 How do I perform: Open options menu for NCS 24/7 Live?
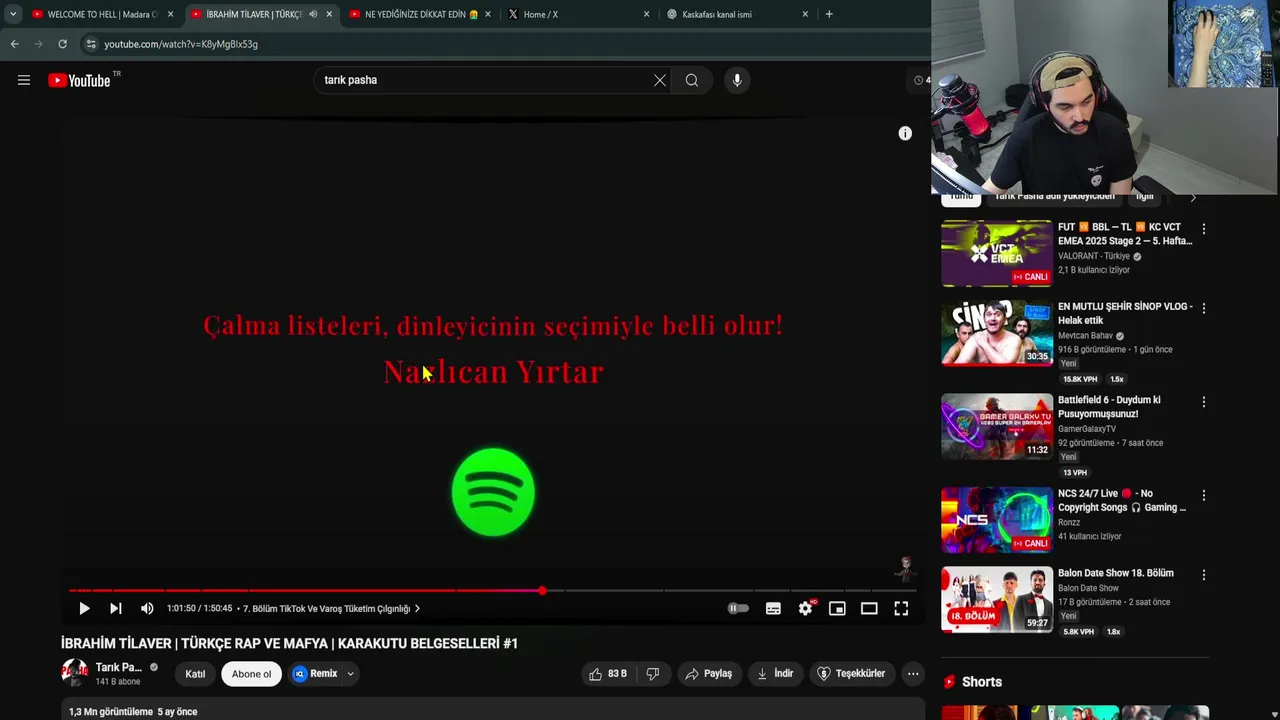coord(1204,495)
